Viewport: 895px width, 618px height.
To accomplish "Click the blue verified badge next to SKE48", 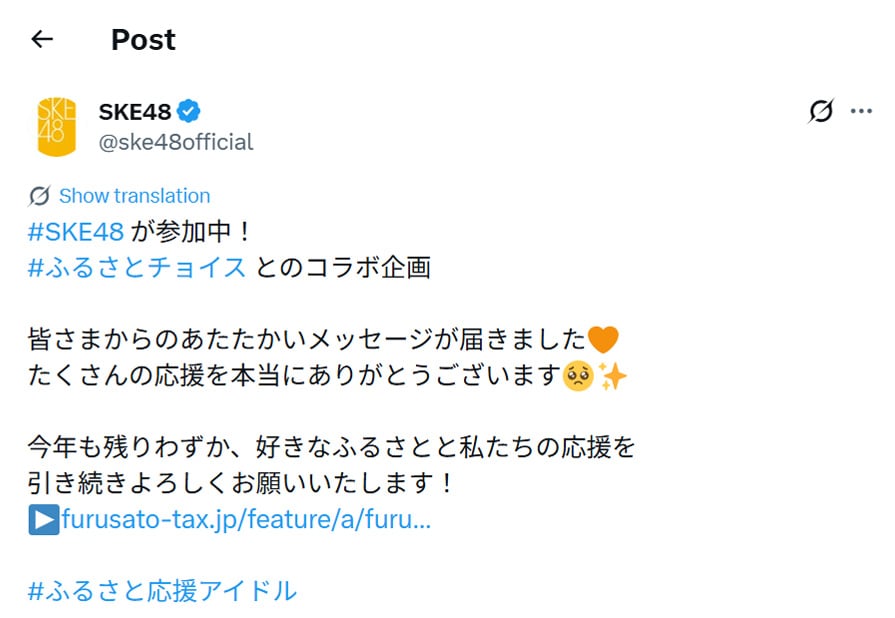I will 190,111.
